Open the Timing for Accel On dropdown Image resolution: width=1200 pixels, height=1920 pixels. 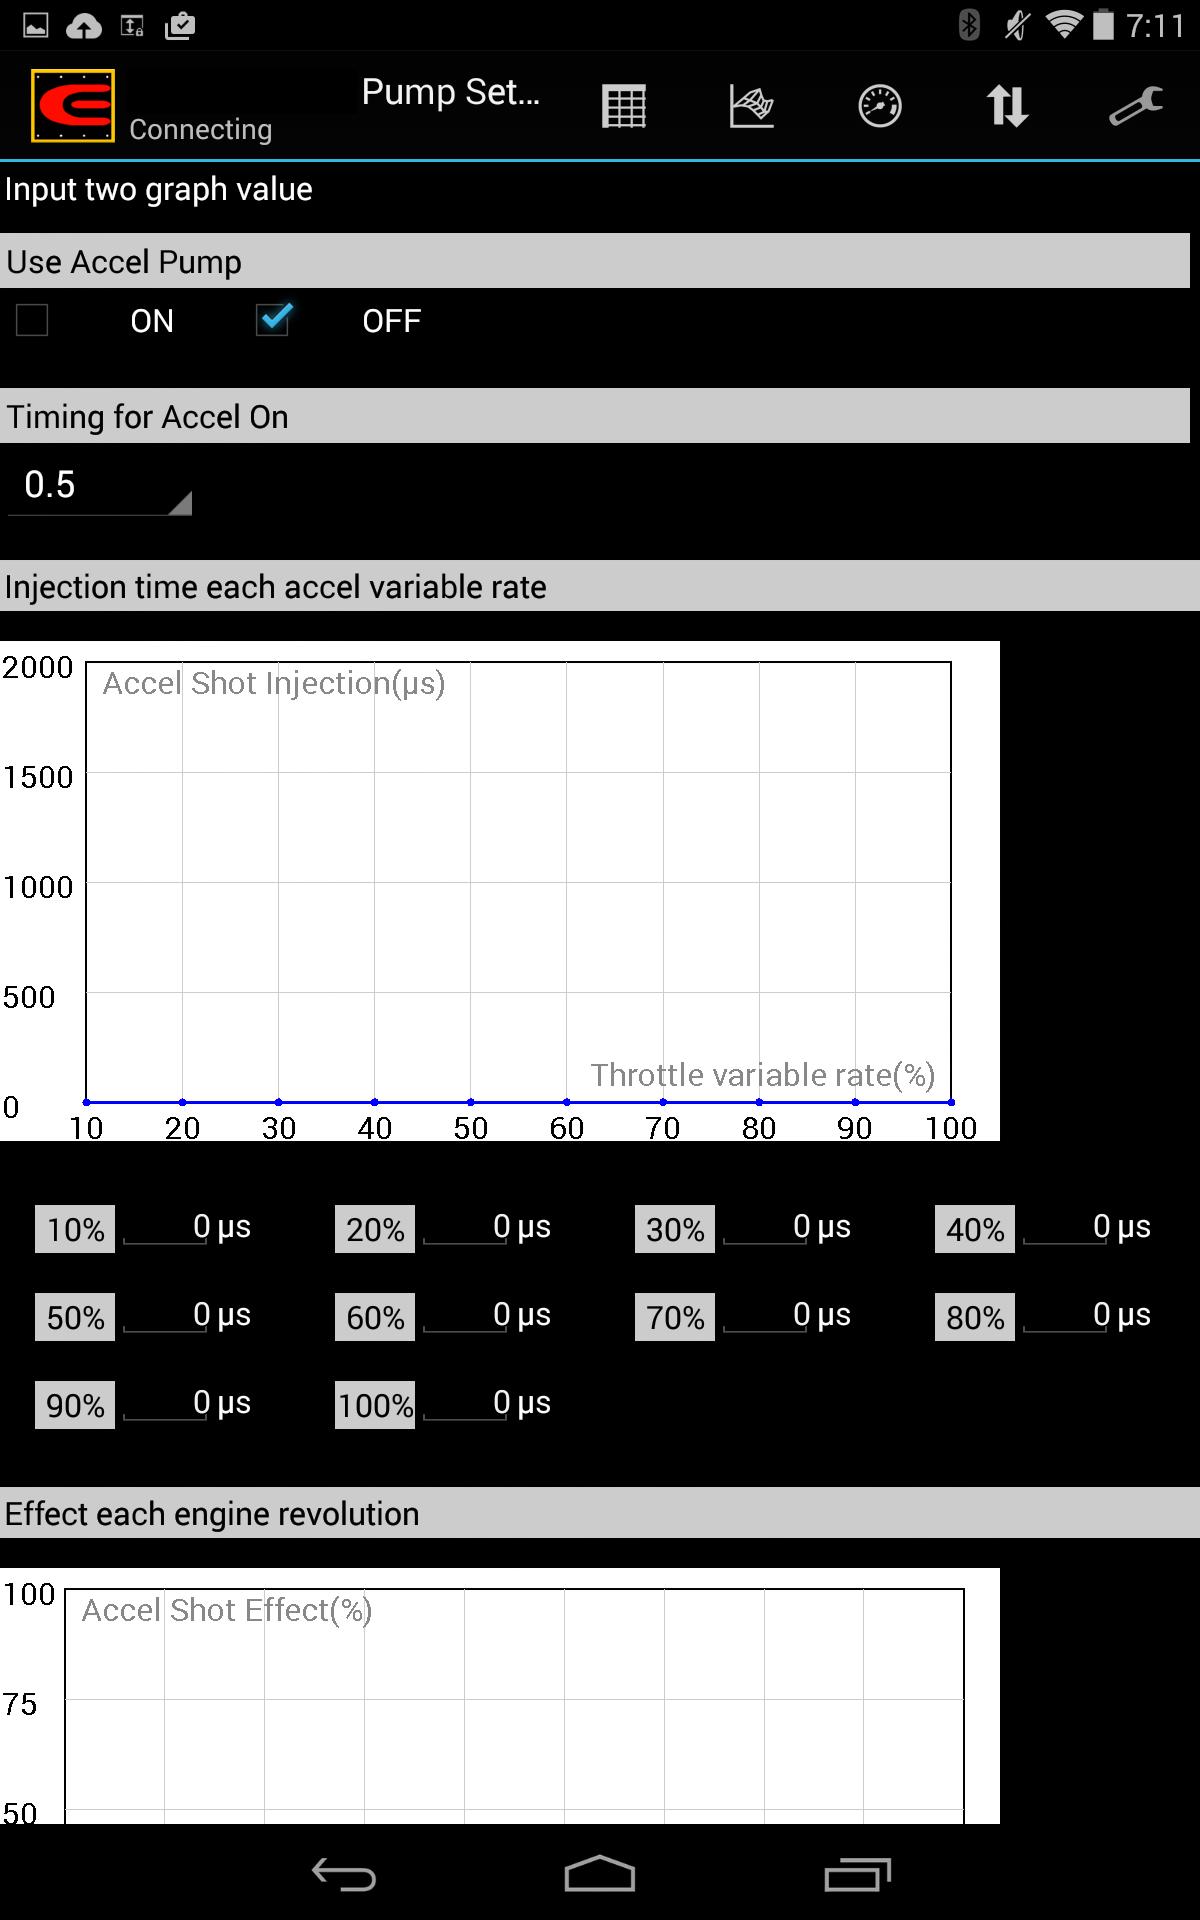click(x=99, y=486)
